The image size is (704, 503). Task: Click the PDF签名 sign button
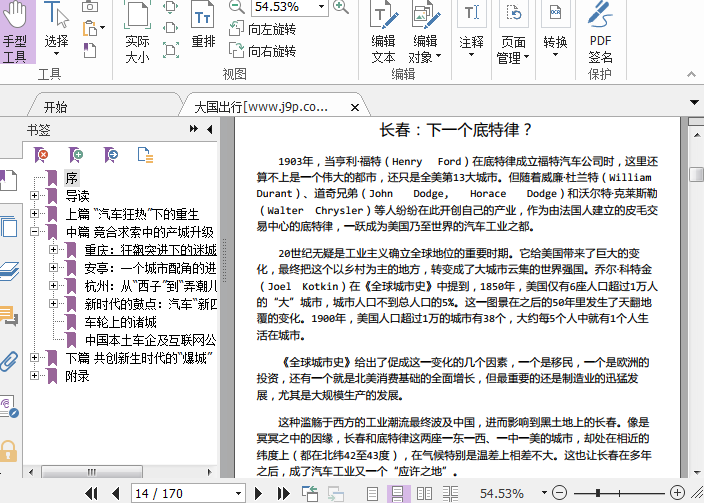click(x=600, y=31)
